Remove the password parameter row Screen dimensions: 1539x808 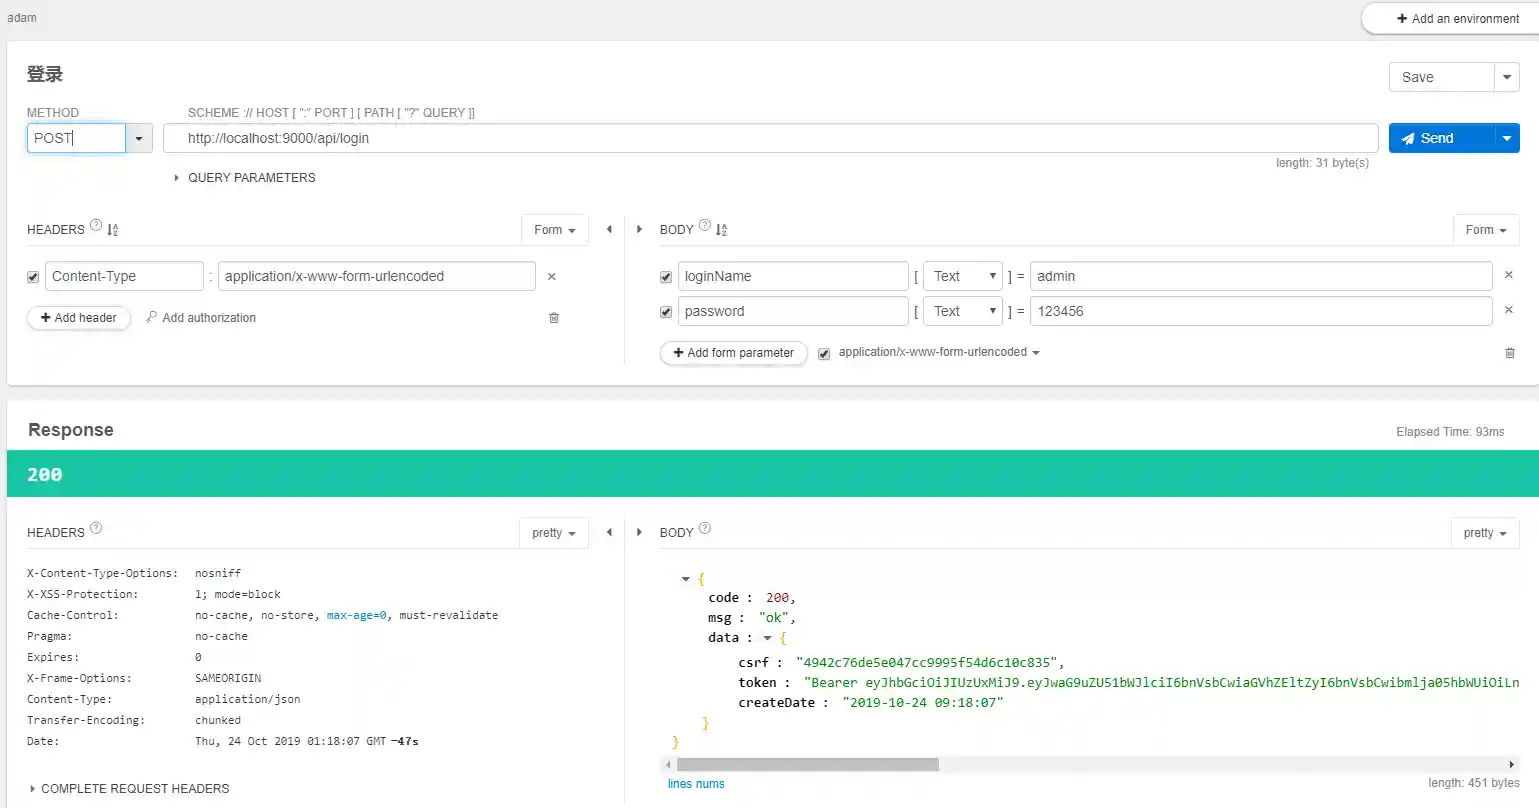point(1509,310)
